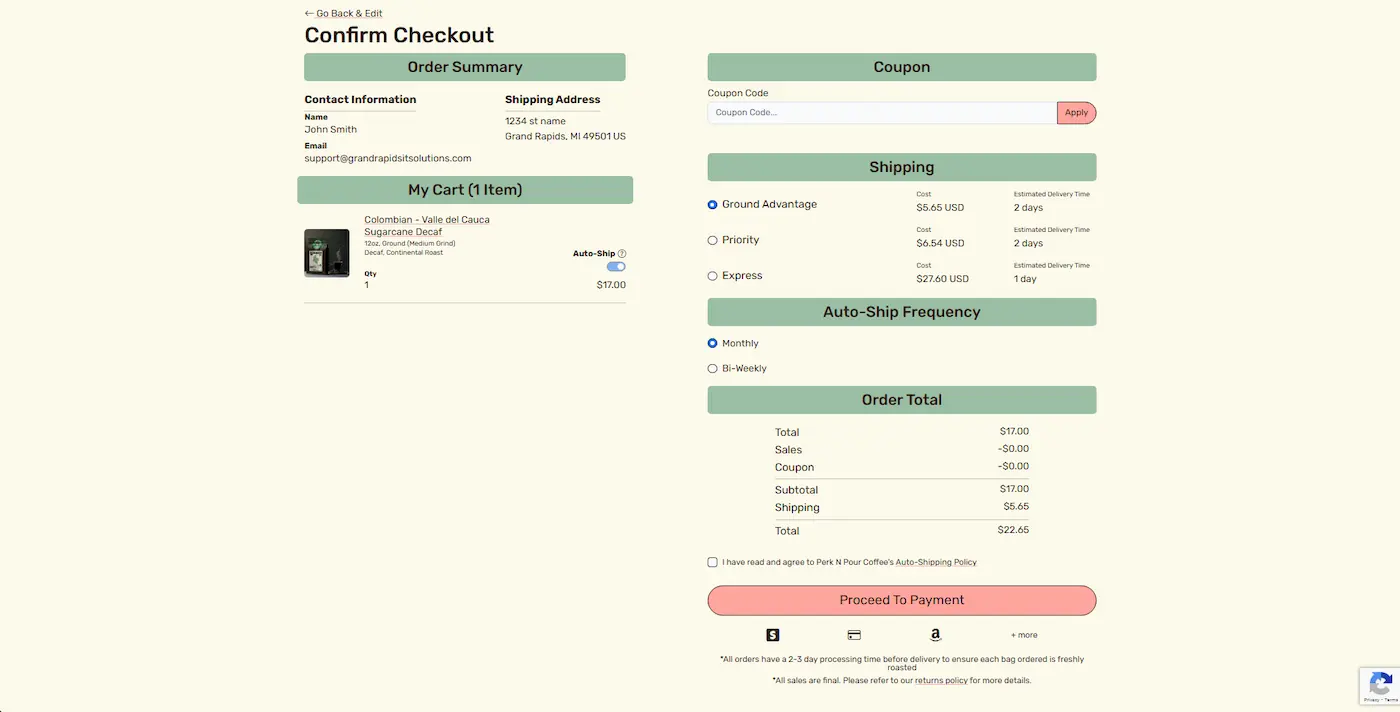Image resolution: width=1400 pixels, height=712 pixels.
Task: Click the reCAPTCHA badge icon
Action: pos(1380,685)
